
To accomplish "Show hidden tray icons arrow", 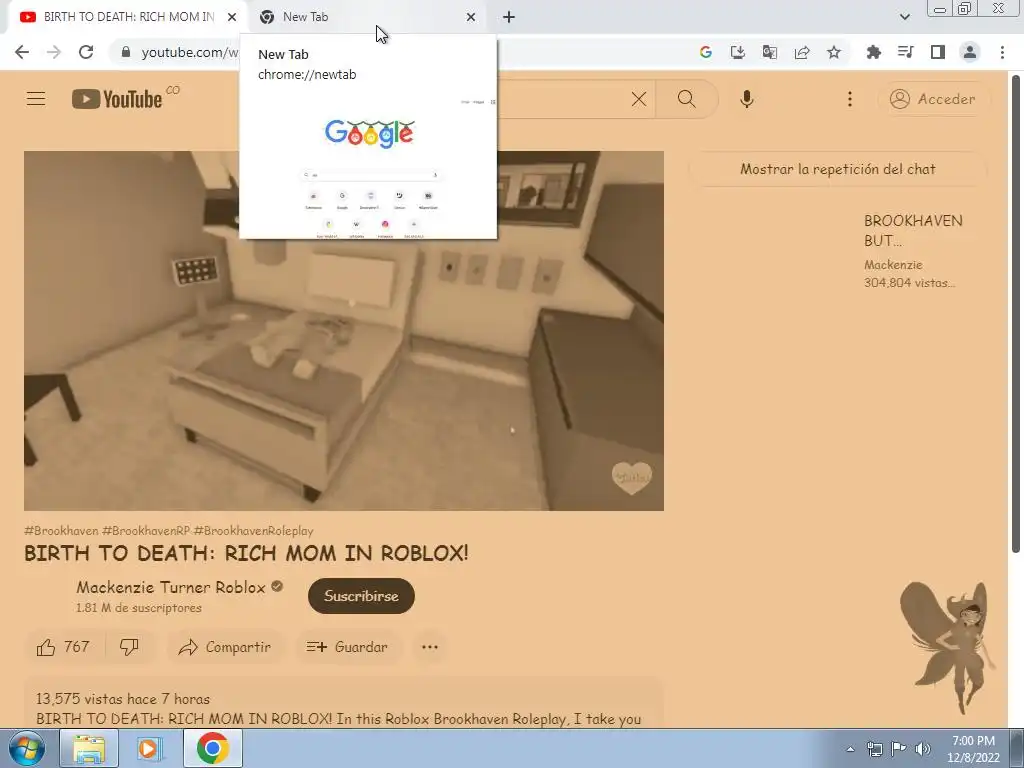I will click(850, 749).
